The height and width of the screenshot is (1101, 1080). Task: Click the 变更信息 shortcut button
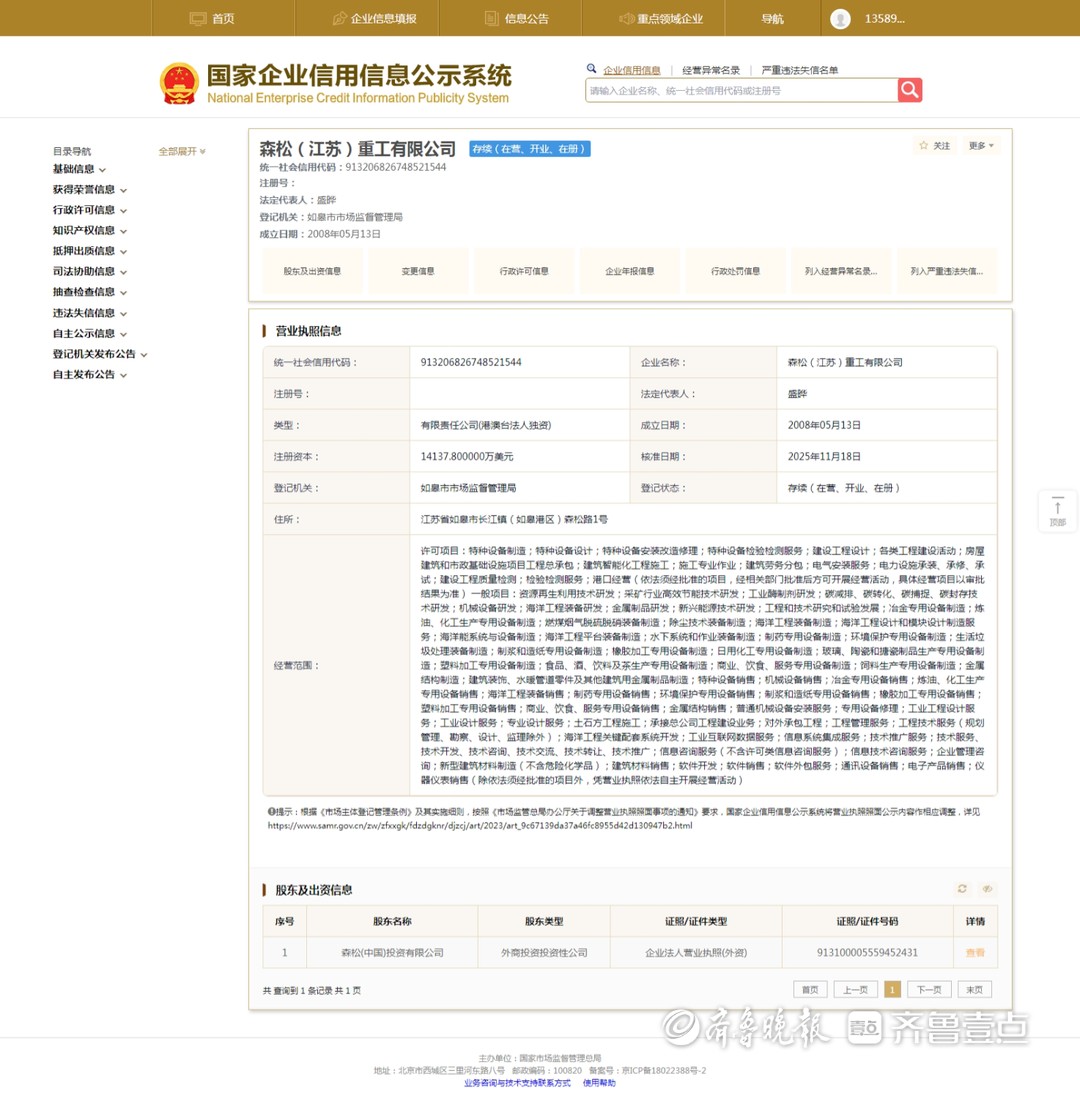pyautogui.click(x=418, y=271)
